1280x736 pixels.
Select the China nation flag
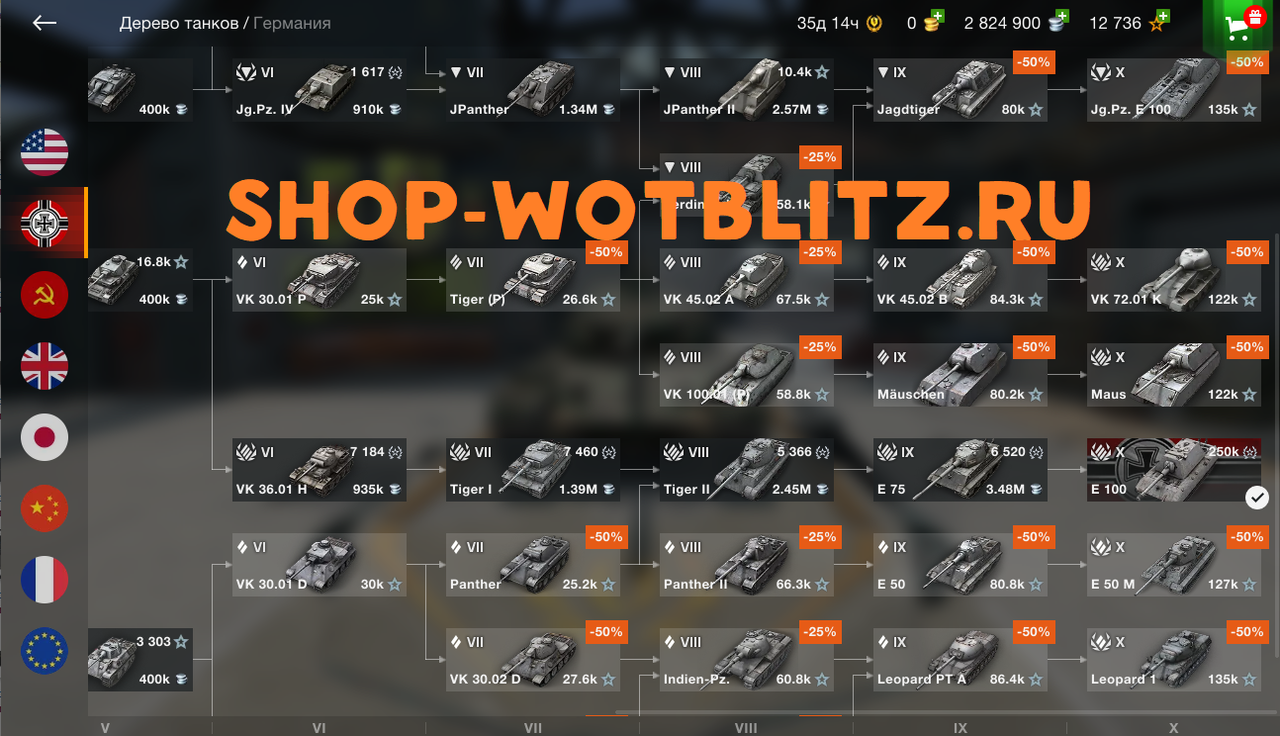[45, 508]
